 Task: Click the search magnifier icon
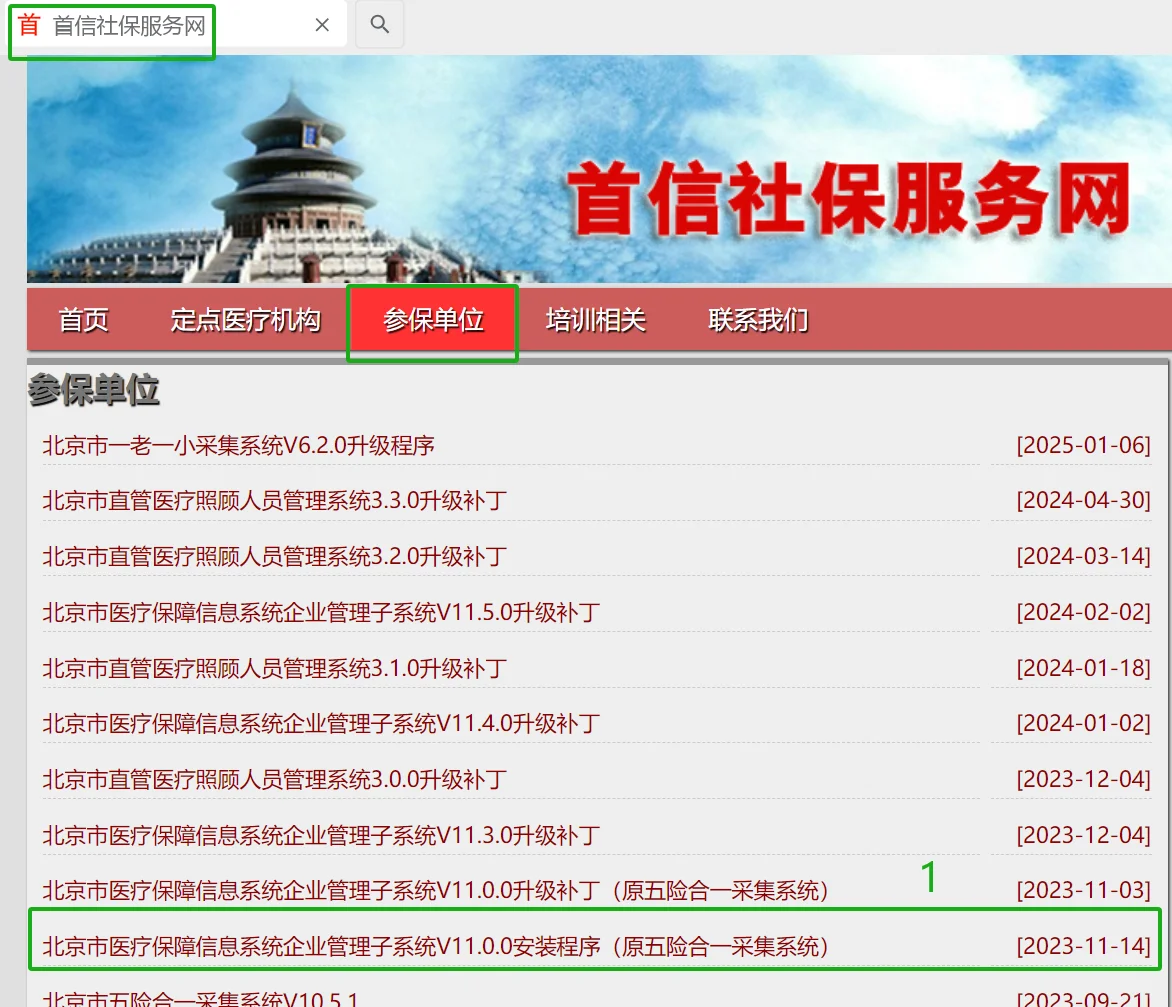(x=379, y=24)
